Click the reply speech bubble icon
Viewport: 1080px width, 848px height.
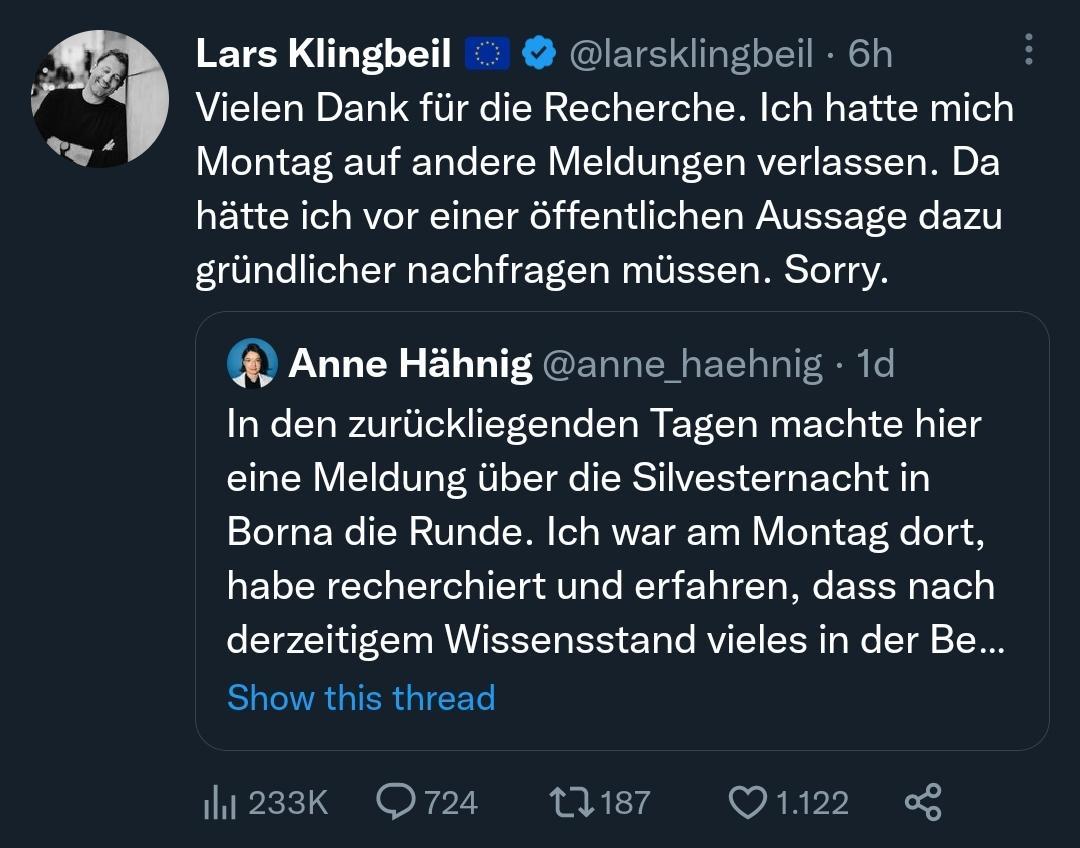(x=397, y=802)
